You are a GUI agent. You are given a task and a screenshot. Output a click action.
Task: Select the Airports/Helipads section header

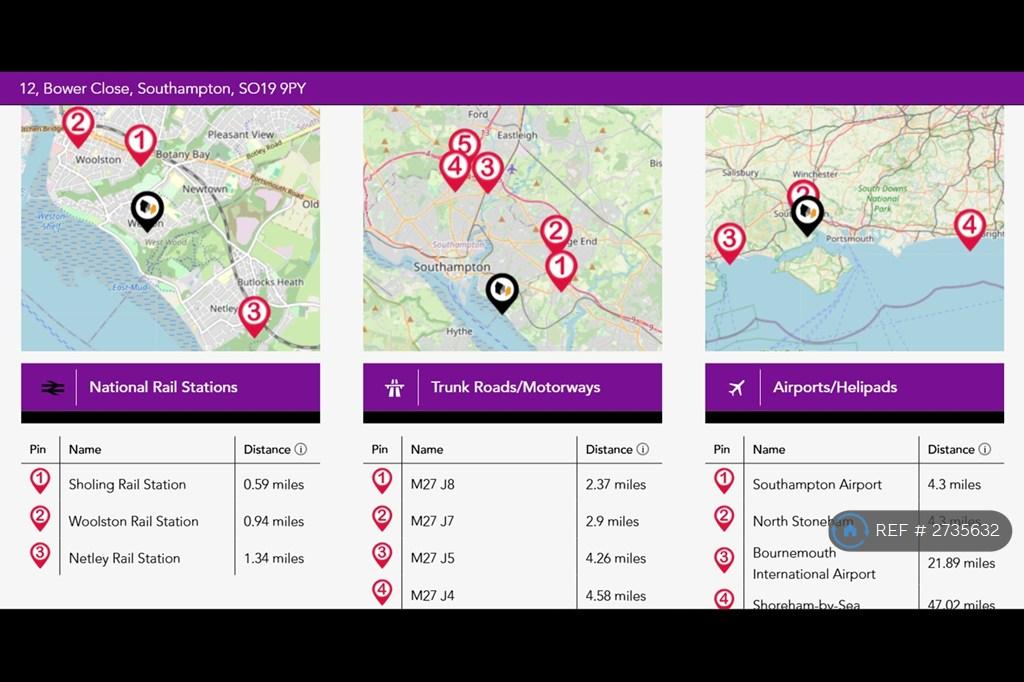point(854,387)
